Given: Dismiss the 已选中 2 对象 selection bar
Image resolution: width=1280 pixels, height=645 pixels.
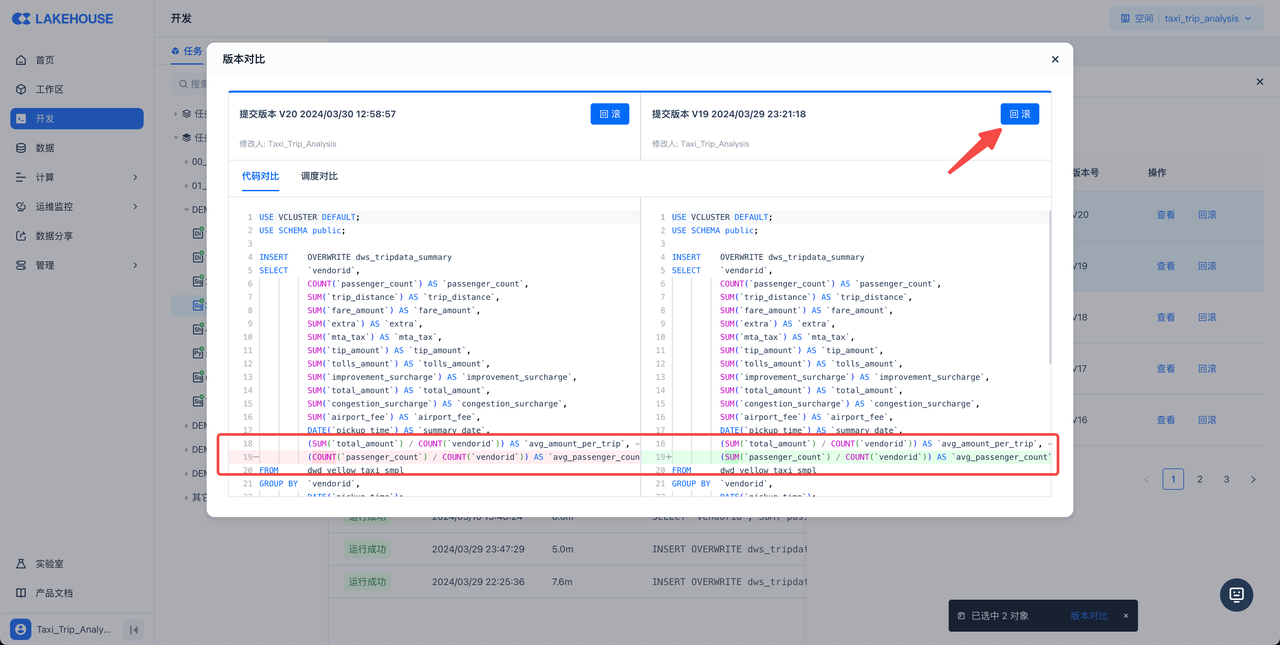Looking at the screenshot, I should click(x=1125, y=616).
